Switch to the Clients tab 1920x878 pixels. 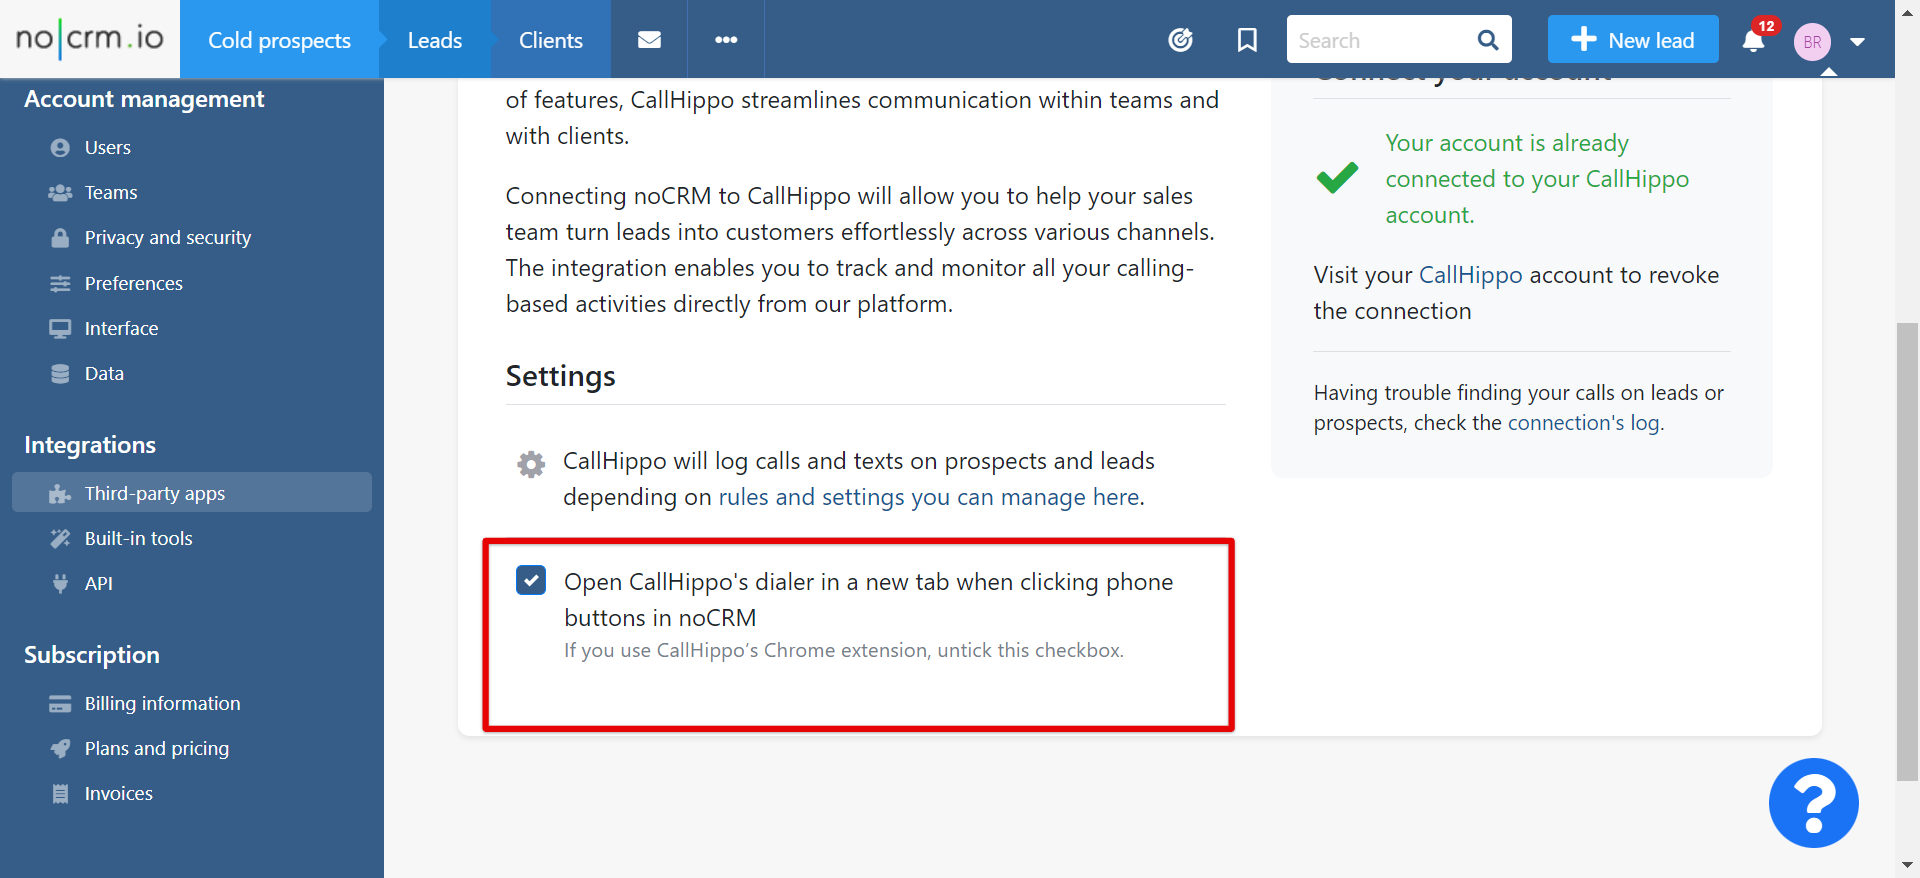(551, 40)
